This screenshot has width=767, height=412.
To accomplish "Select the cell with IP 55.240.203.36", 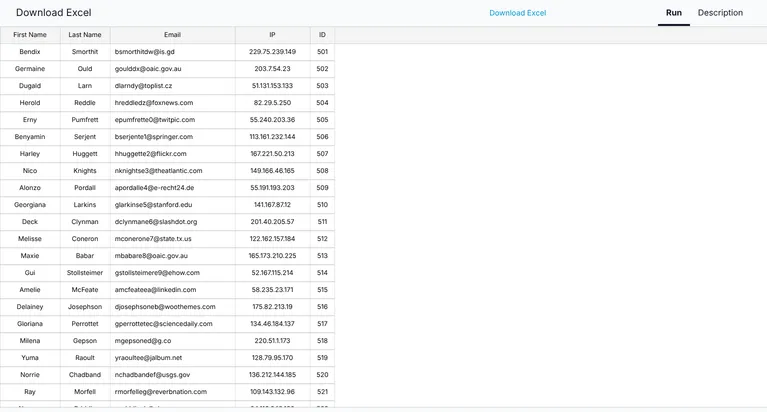I will pyautogui.click(x=272, y=120).
